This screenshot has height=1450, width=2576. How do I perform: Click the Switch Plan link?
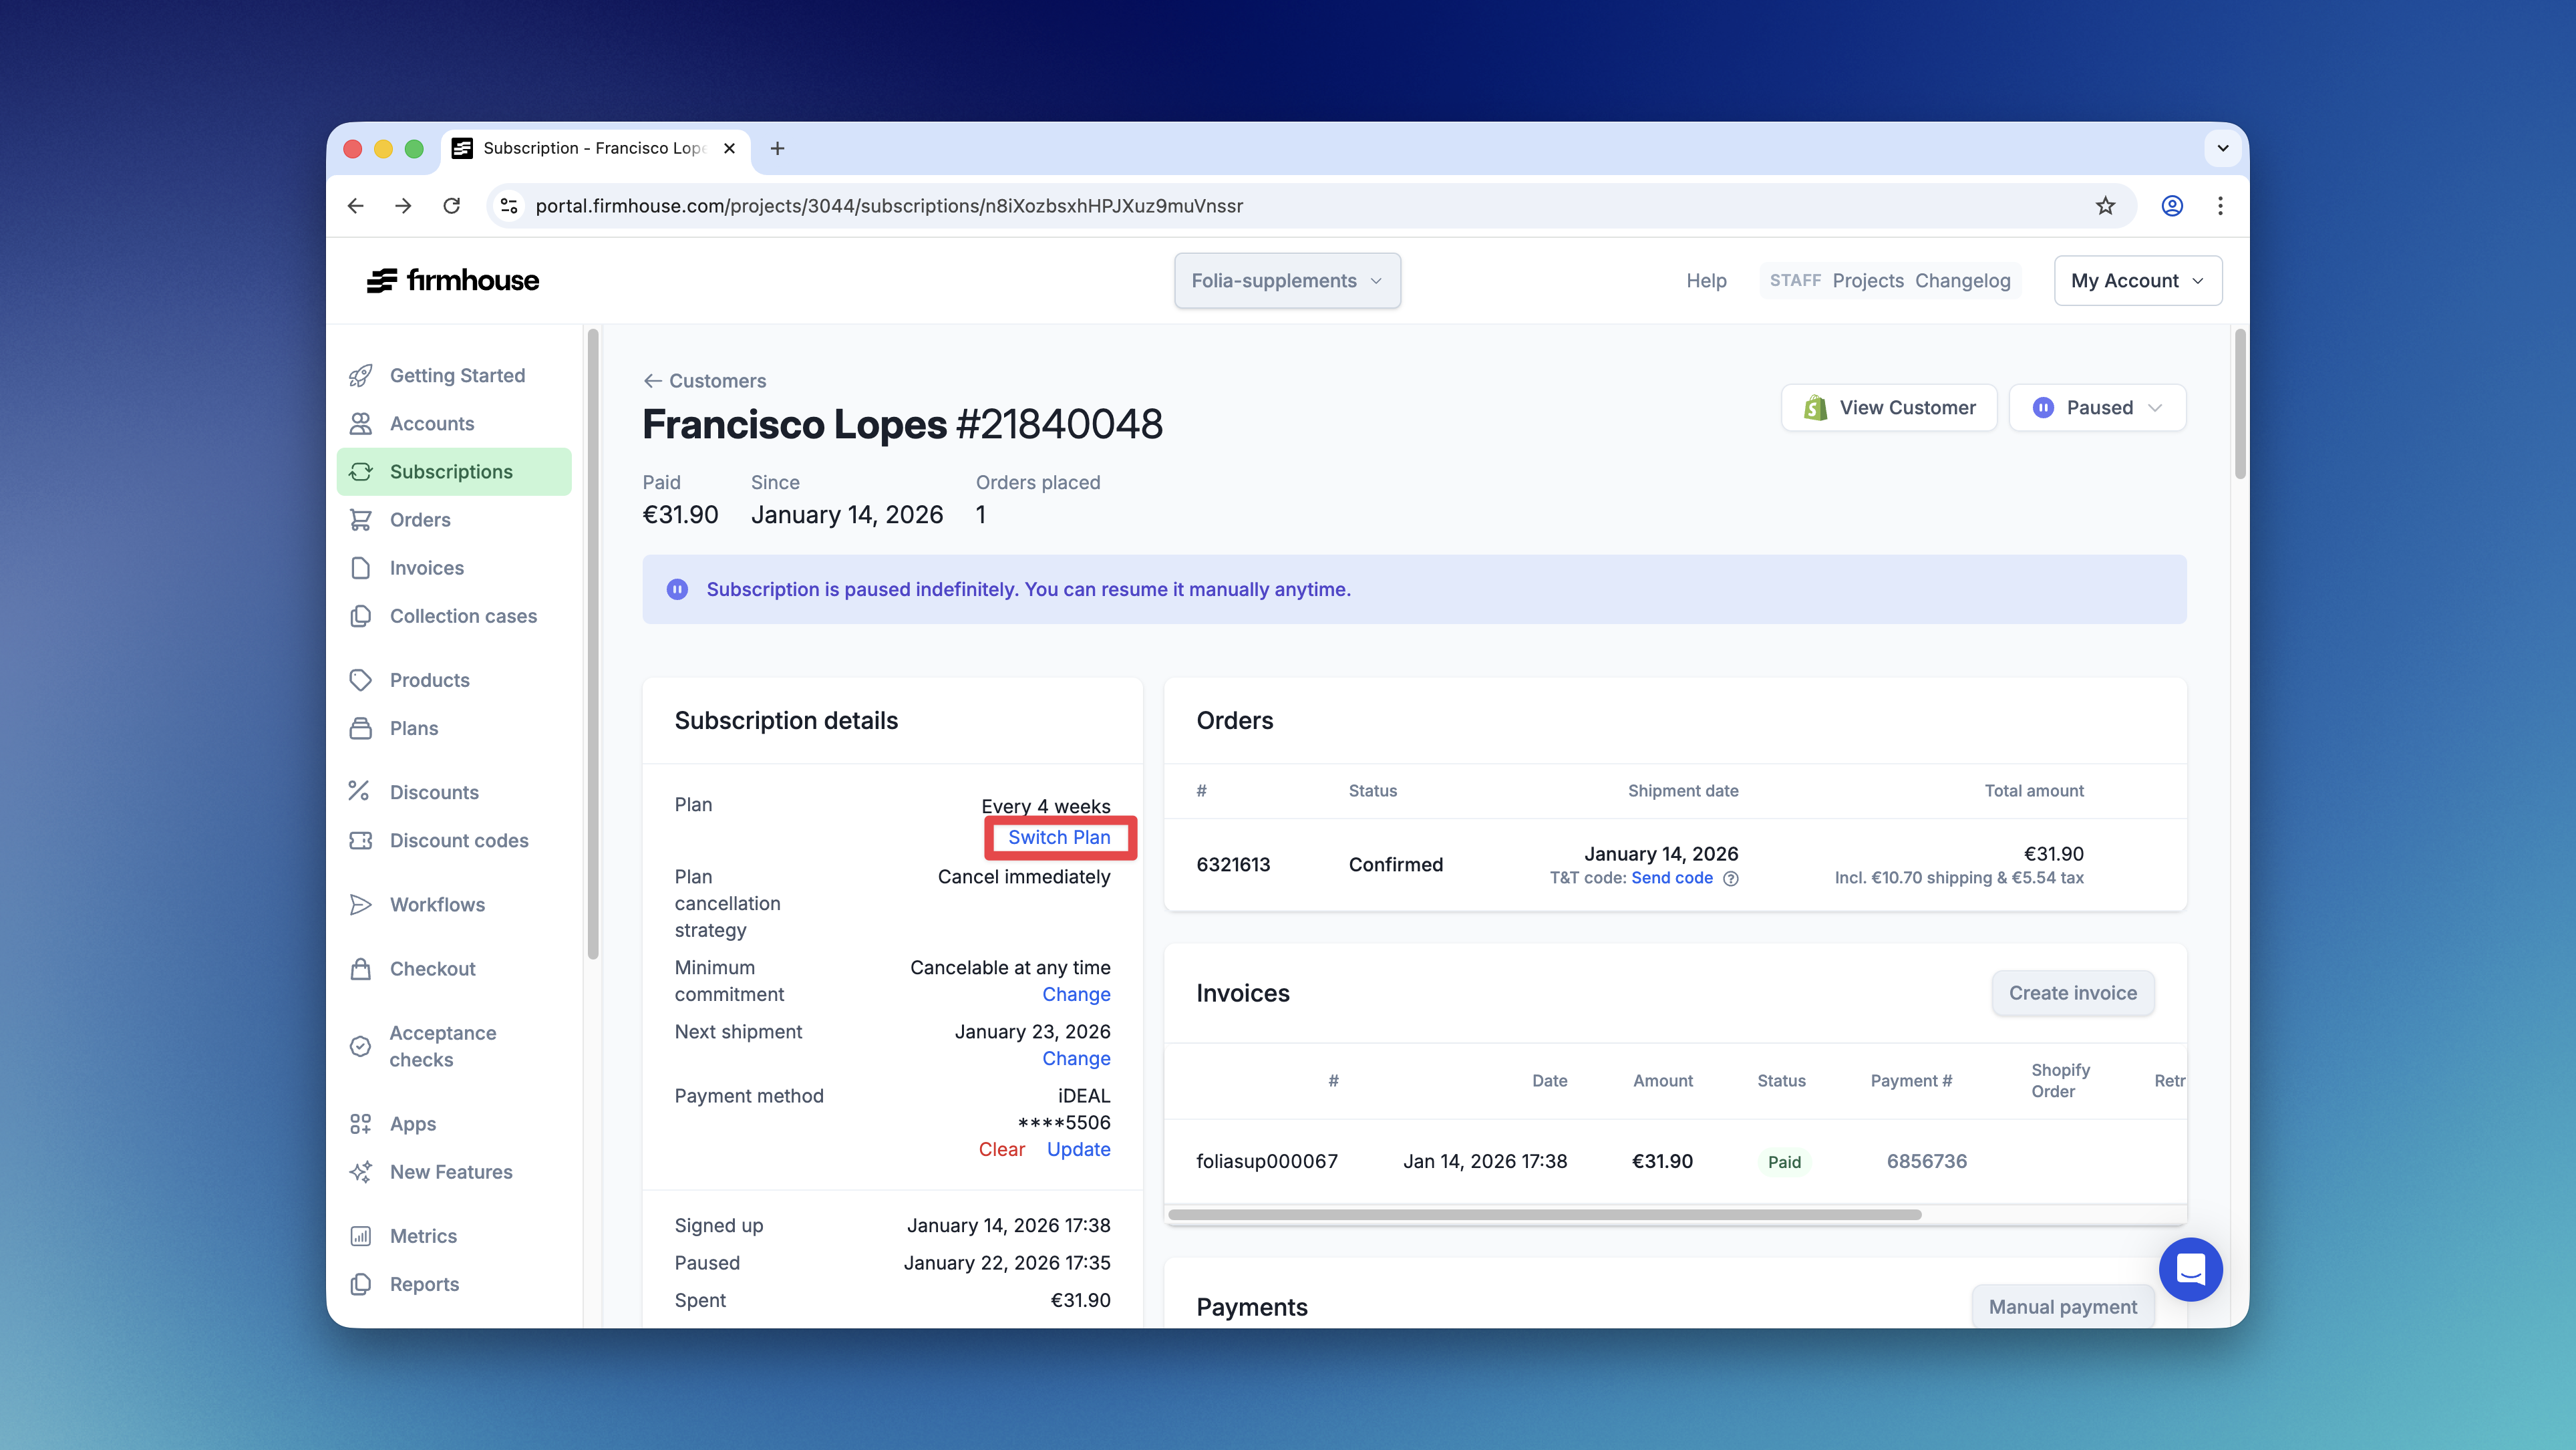(1059, 838)
